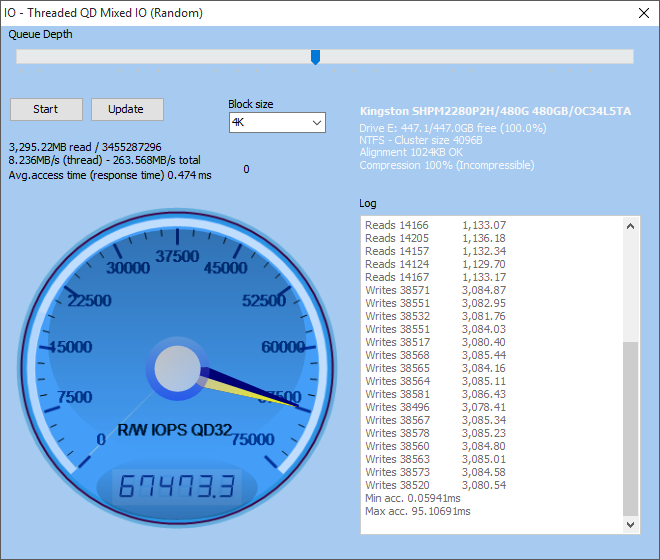
Task: Click the Queue Depth slider track right of the thumb
Action: pyautogui.click(x=476, y=56)
